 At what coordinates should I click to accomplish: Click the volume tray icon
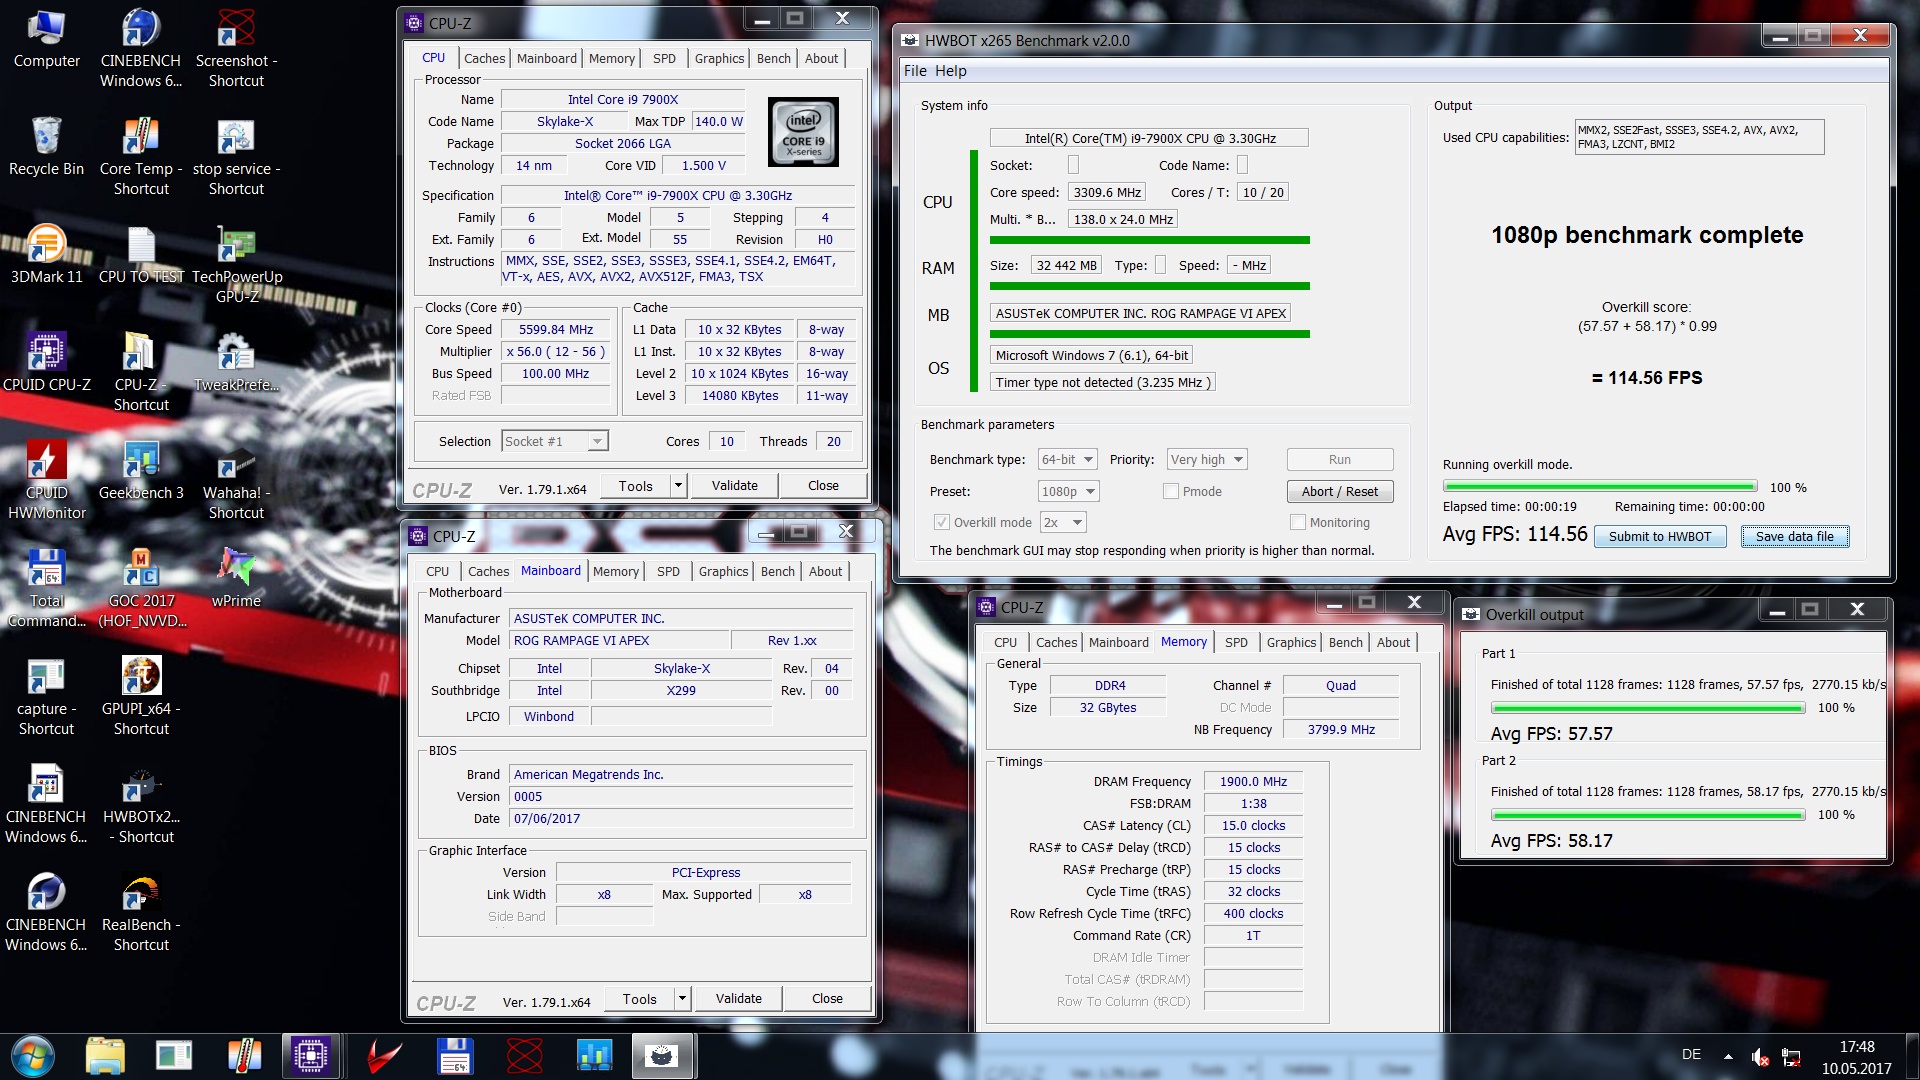coord(1760,1056)
